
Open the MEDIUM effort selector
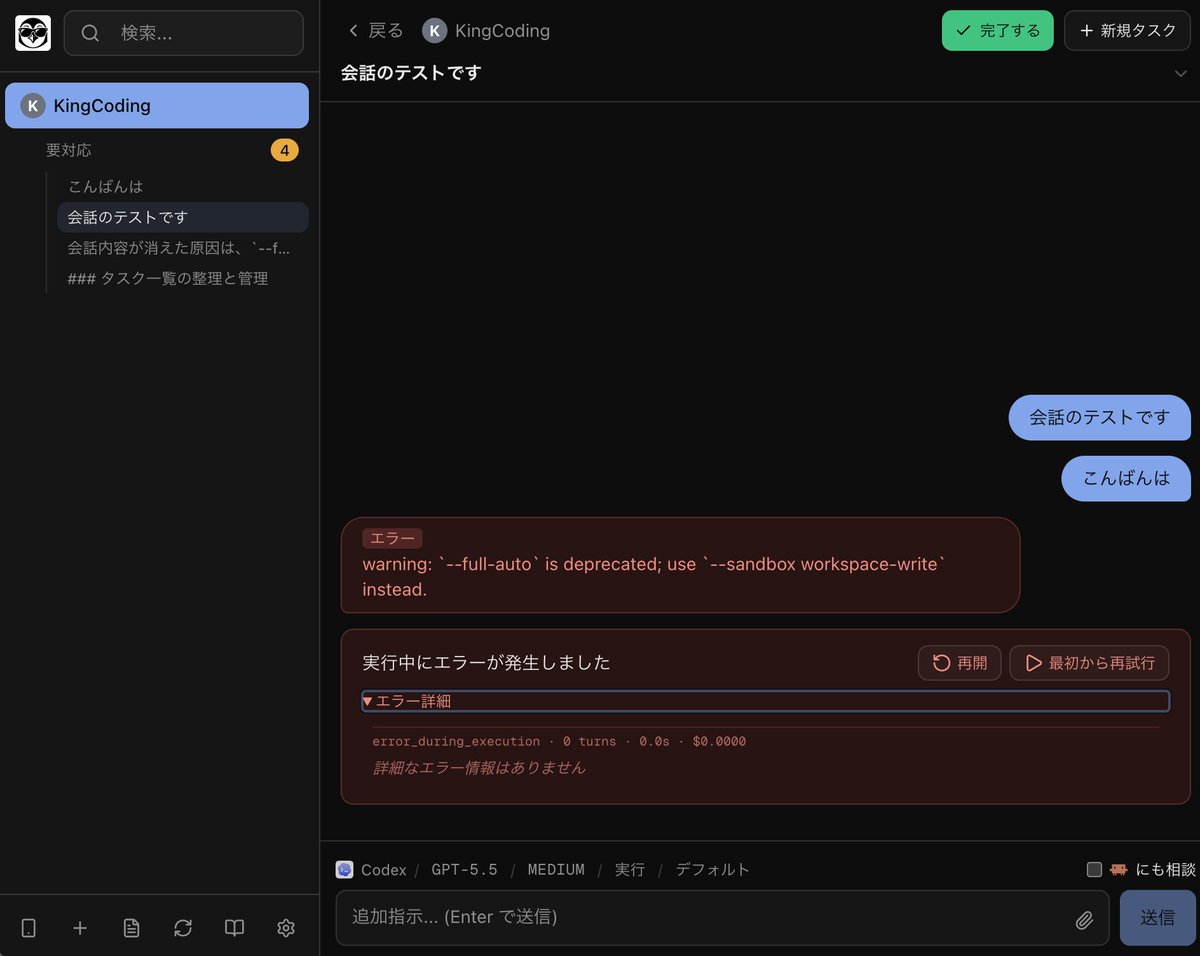click(x=556, y=870)
